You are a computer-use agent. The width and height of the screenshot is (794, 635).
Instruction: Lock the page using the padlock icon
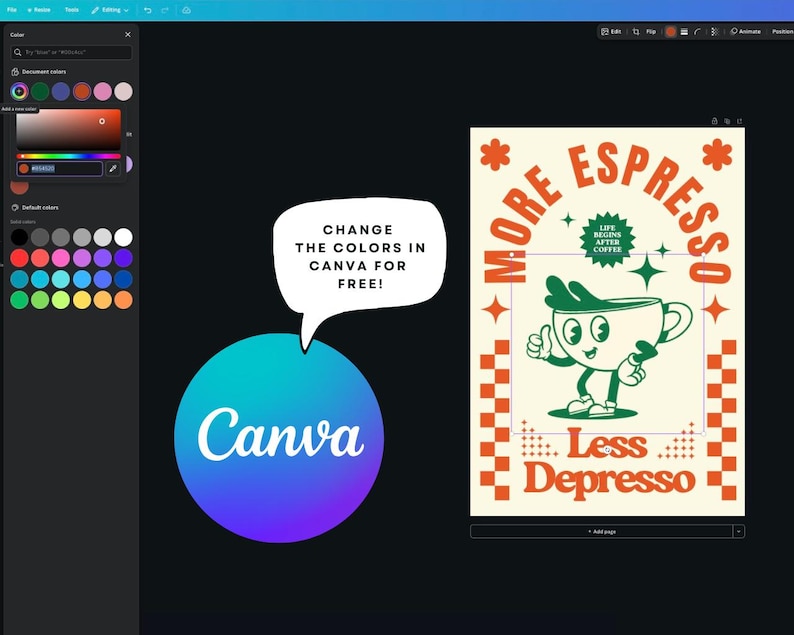tap(714, 121)
